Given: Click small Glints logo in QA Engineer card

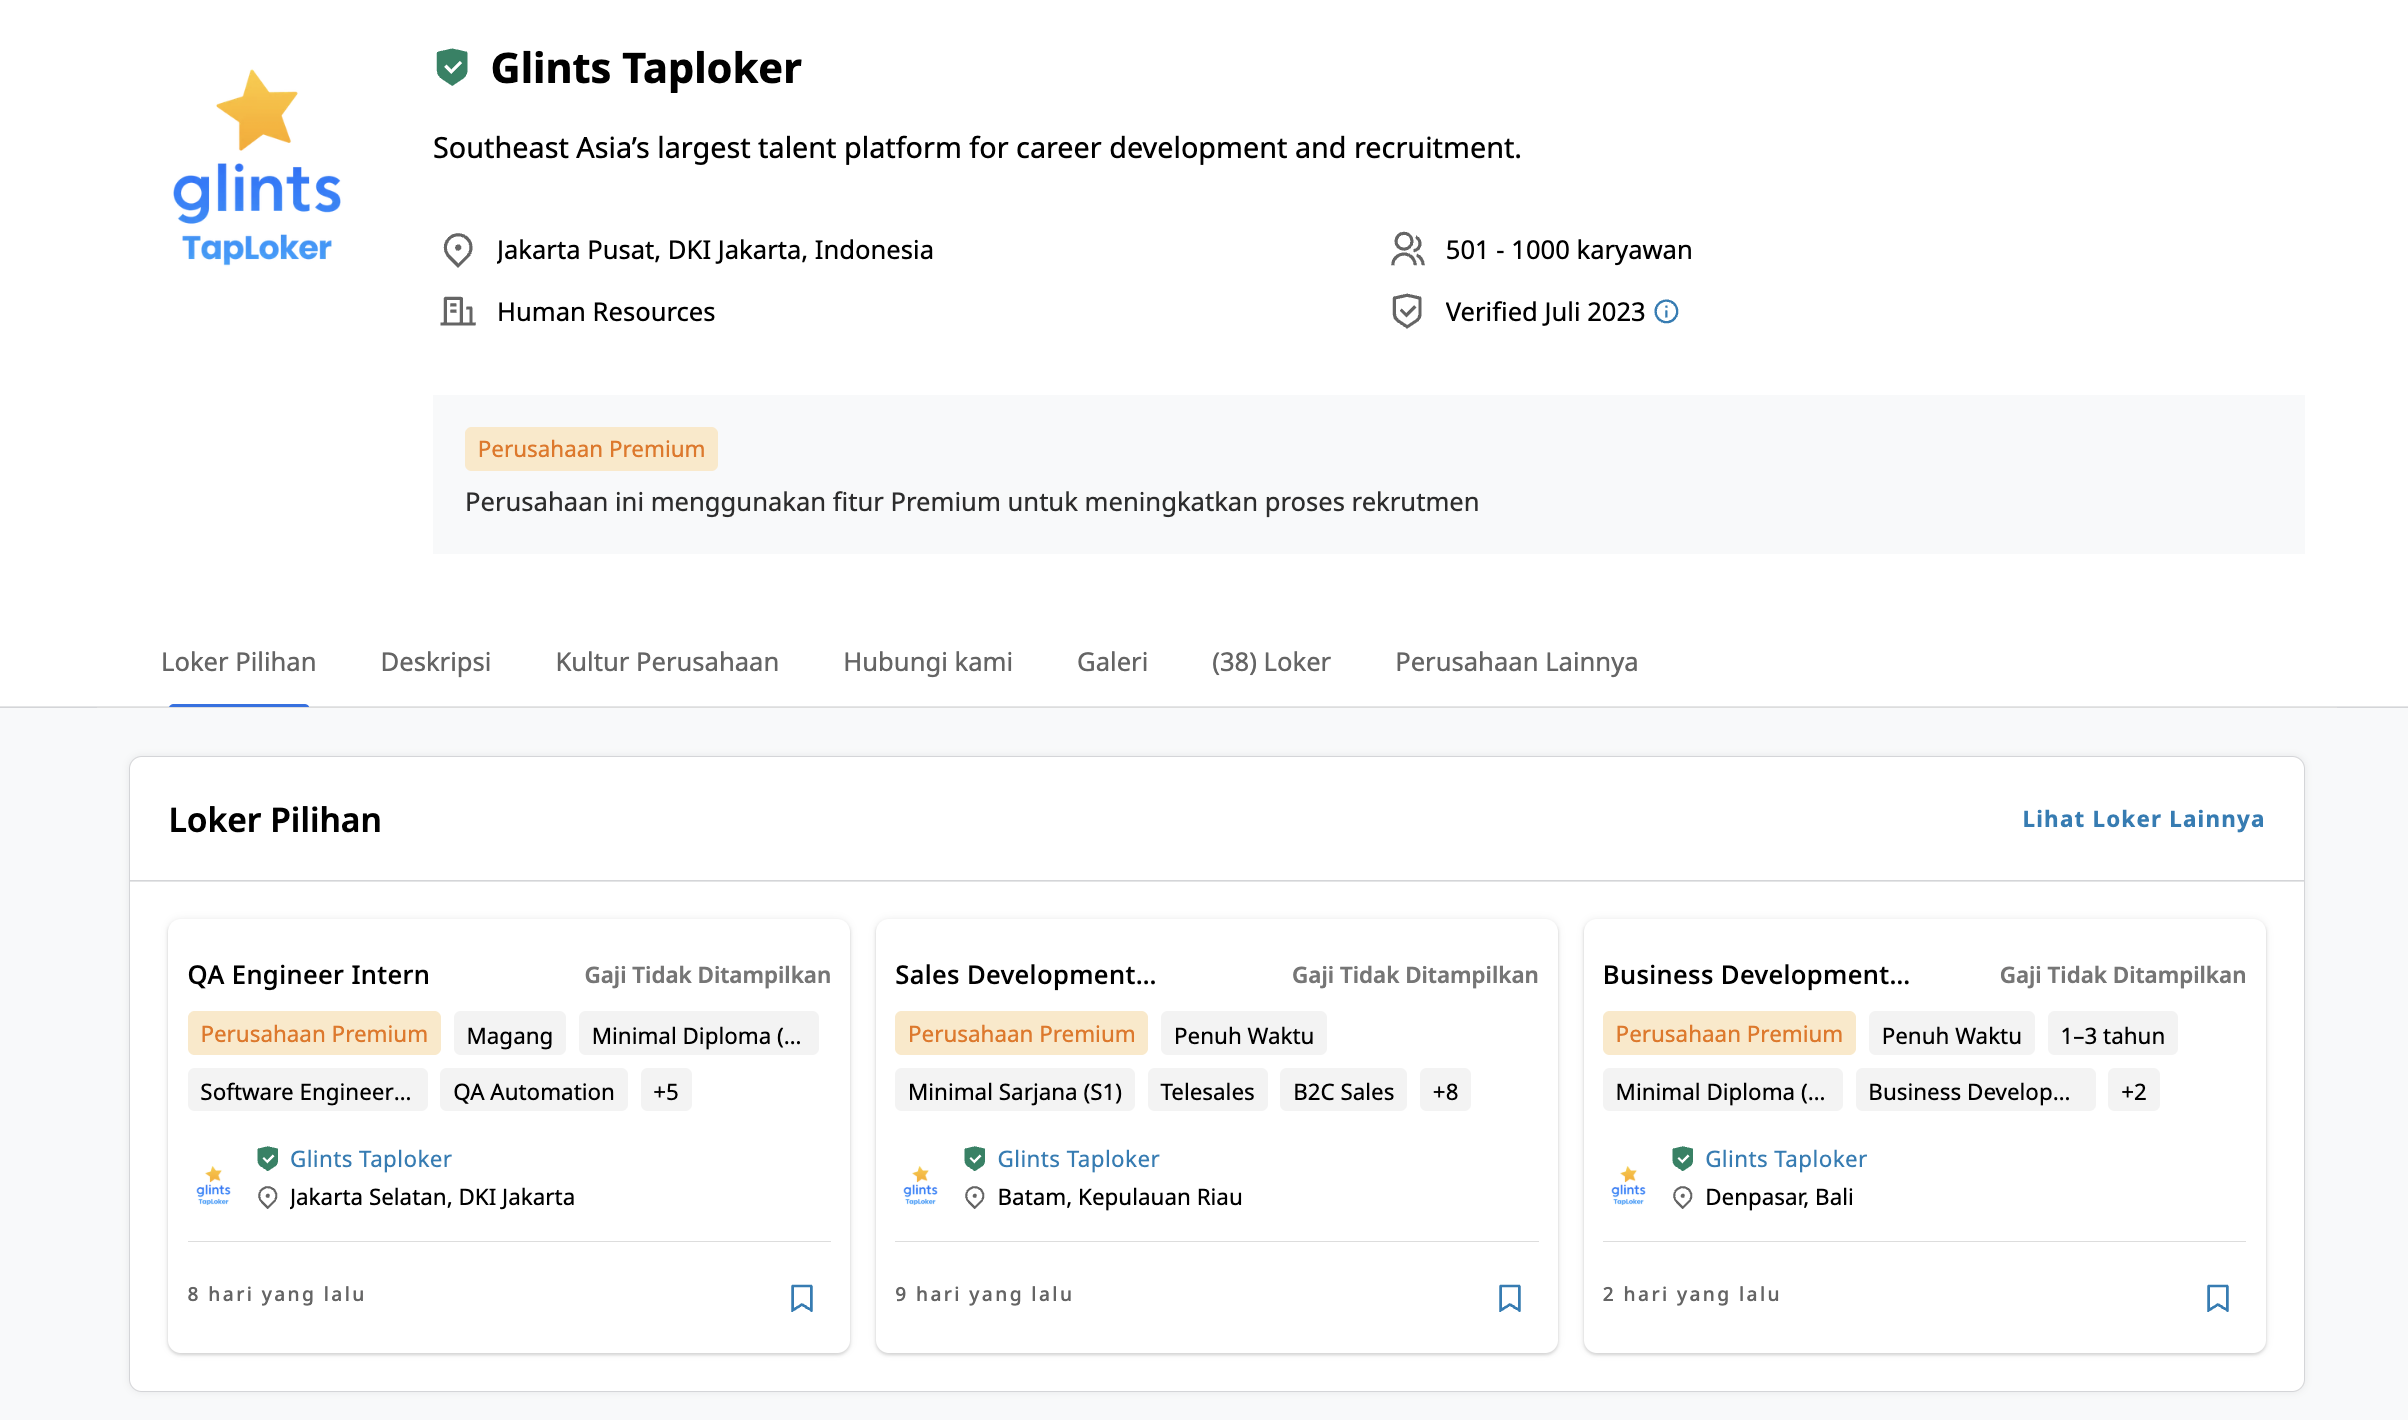Looking at the screenshot, I should [x=213, y=1185].
